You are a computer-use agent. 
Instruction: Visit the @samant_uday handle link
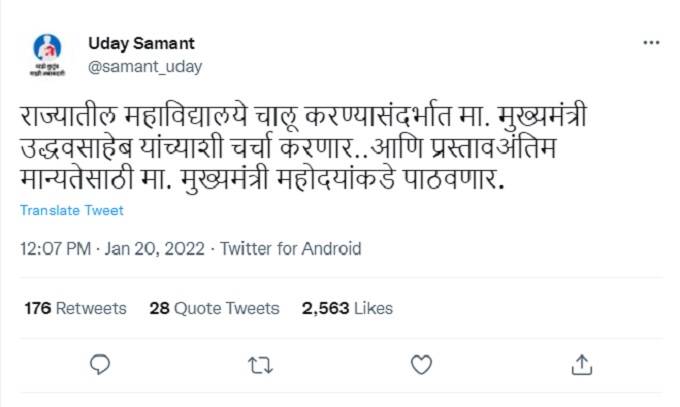(x=145, y=67)
